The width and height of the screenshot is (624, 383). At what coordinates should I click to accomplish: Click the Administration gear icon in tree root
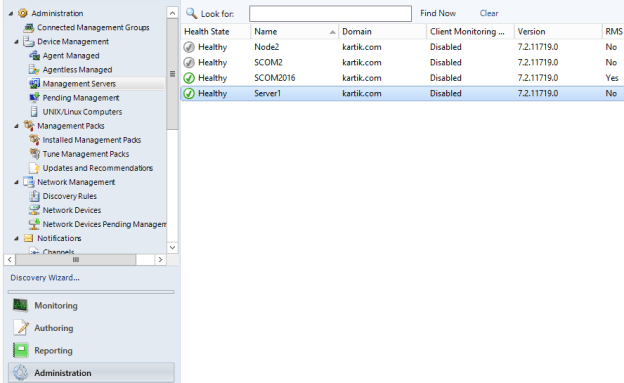(x=23, y=13)
